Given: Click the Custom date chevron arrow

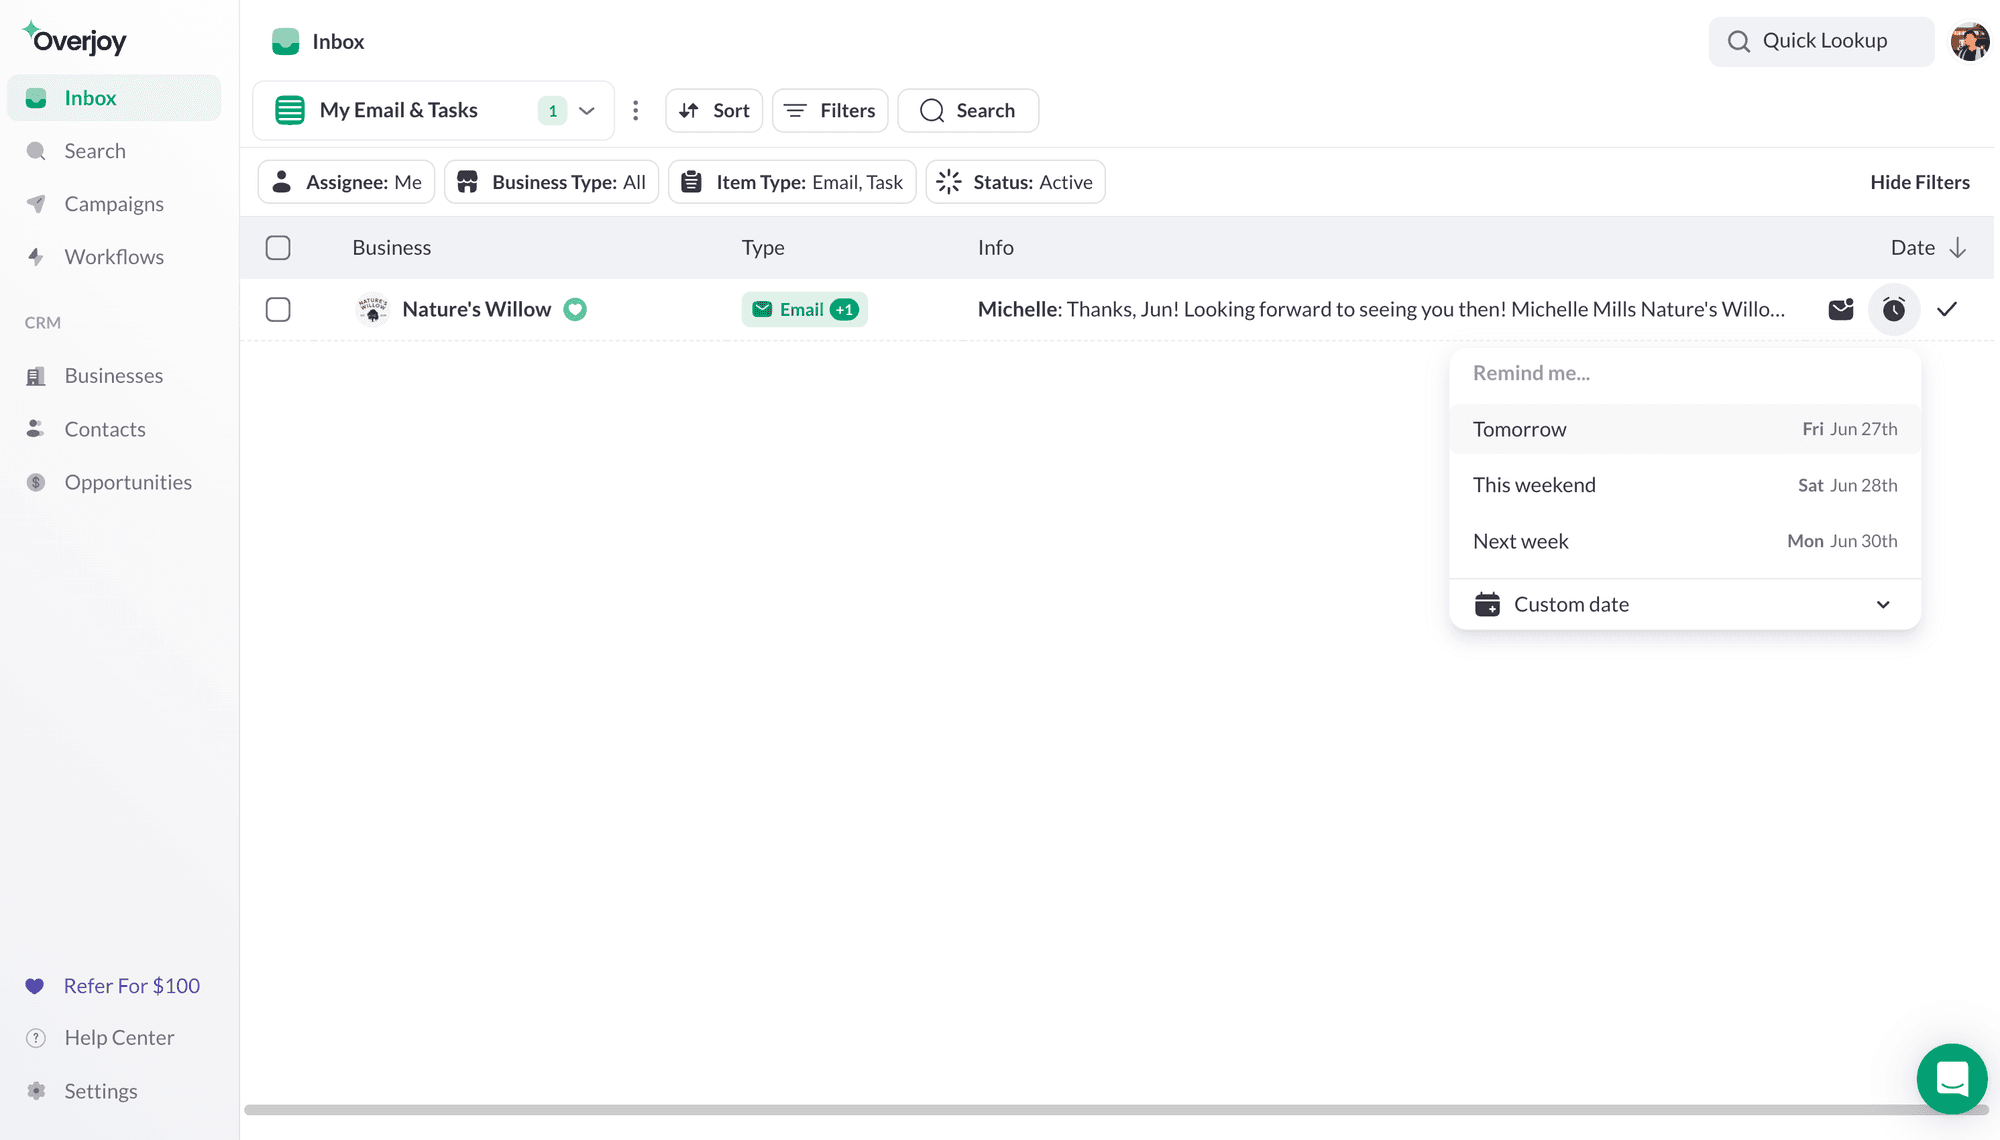Looking at the screenshot, I should point(1883,604).
